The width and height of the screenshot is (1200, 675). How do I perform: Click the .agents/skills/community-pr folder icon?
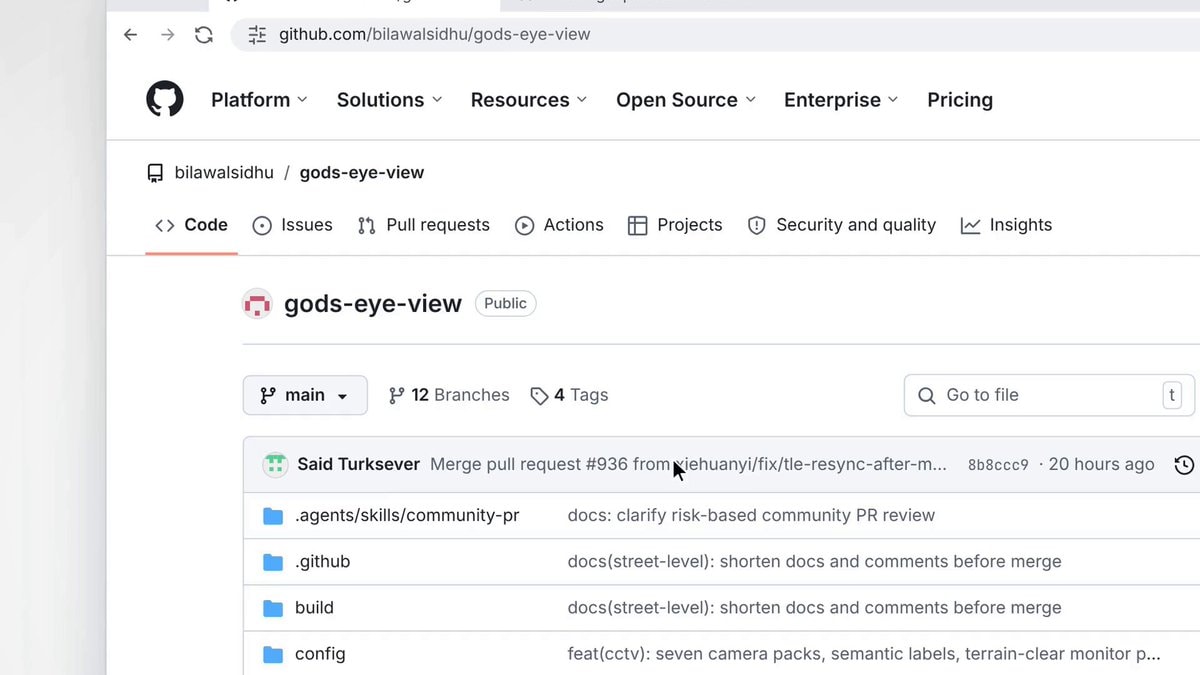[273, 516]
